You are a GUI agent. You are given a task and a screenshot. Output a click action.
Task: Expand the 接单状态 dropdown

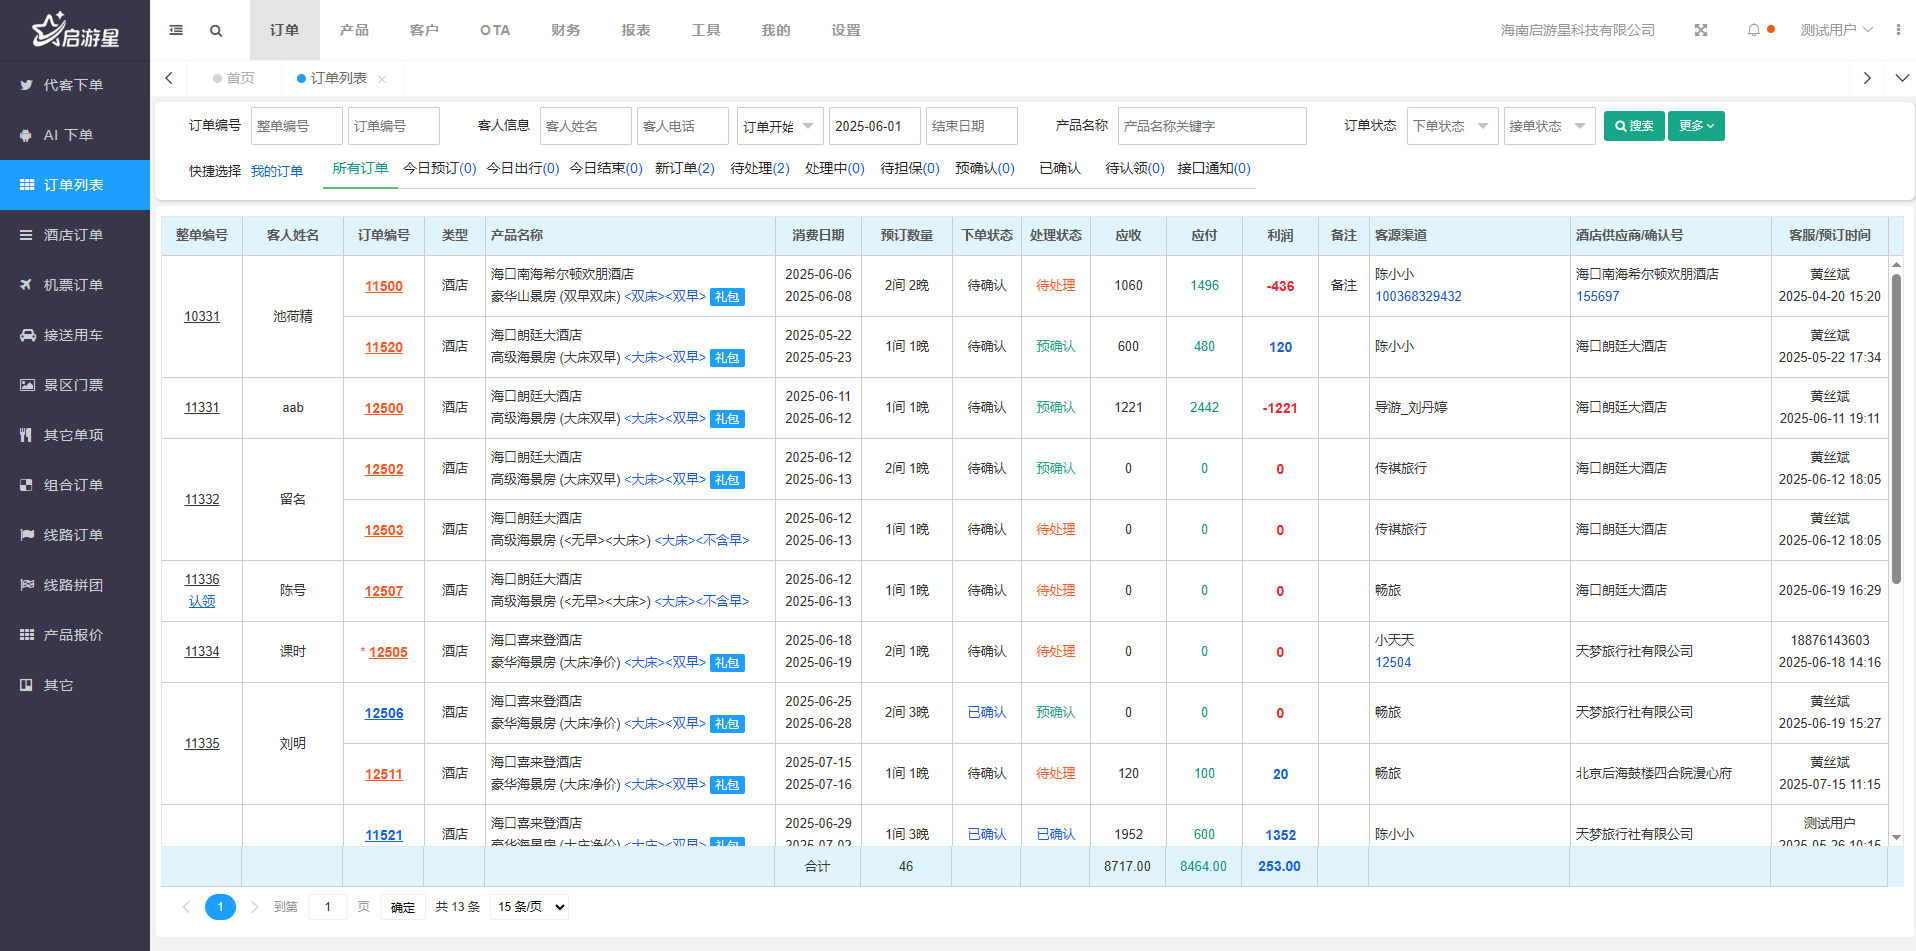pos(1549,126)
